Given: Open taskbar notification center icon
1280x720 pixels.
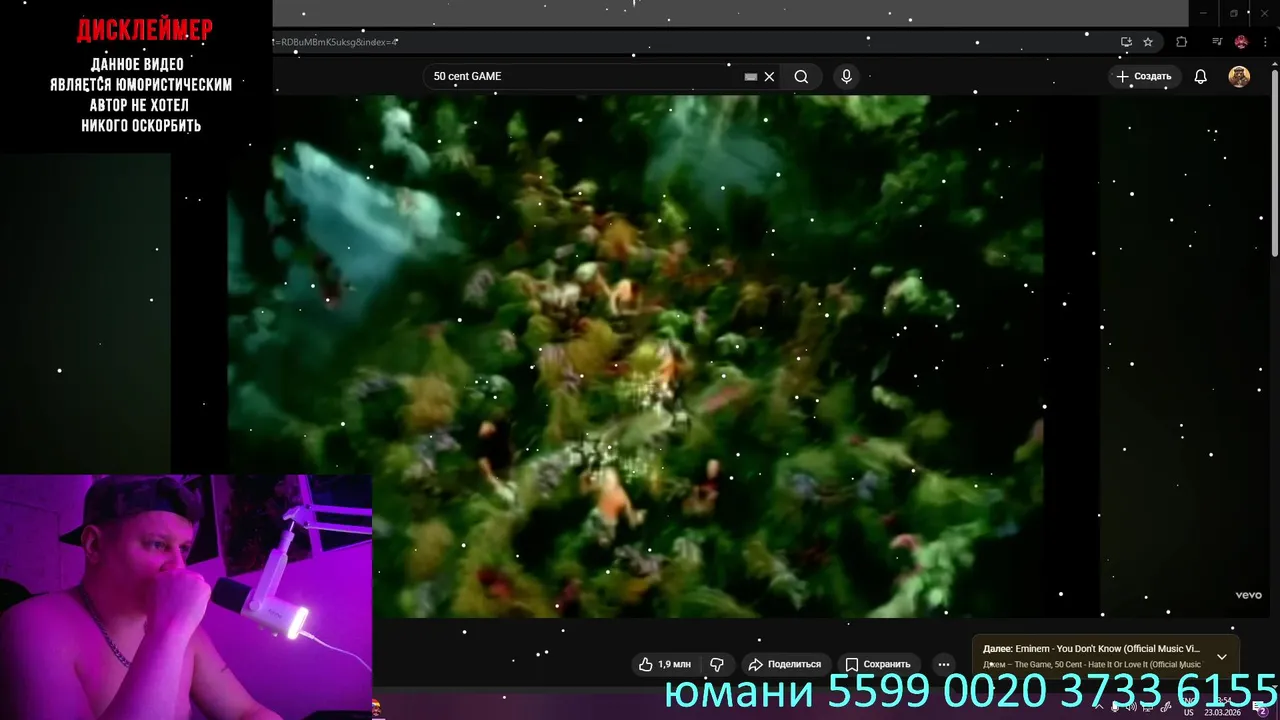Looking at the screenshot, I should (1260, 708).
